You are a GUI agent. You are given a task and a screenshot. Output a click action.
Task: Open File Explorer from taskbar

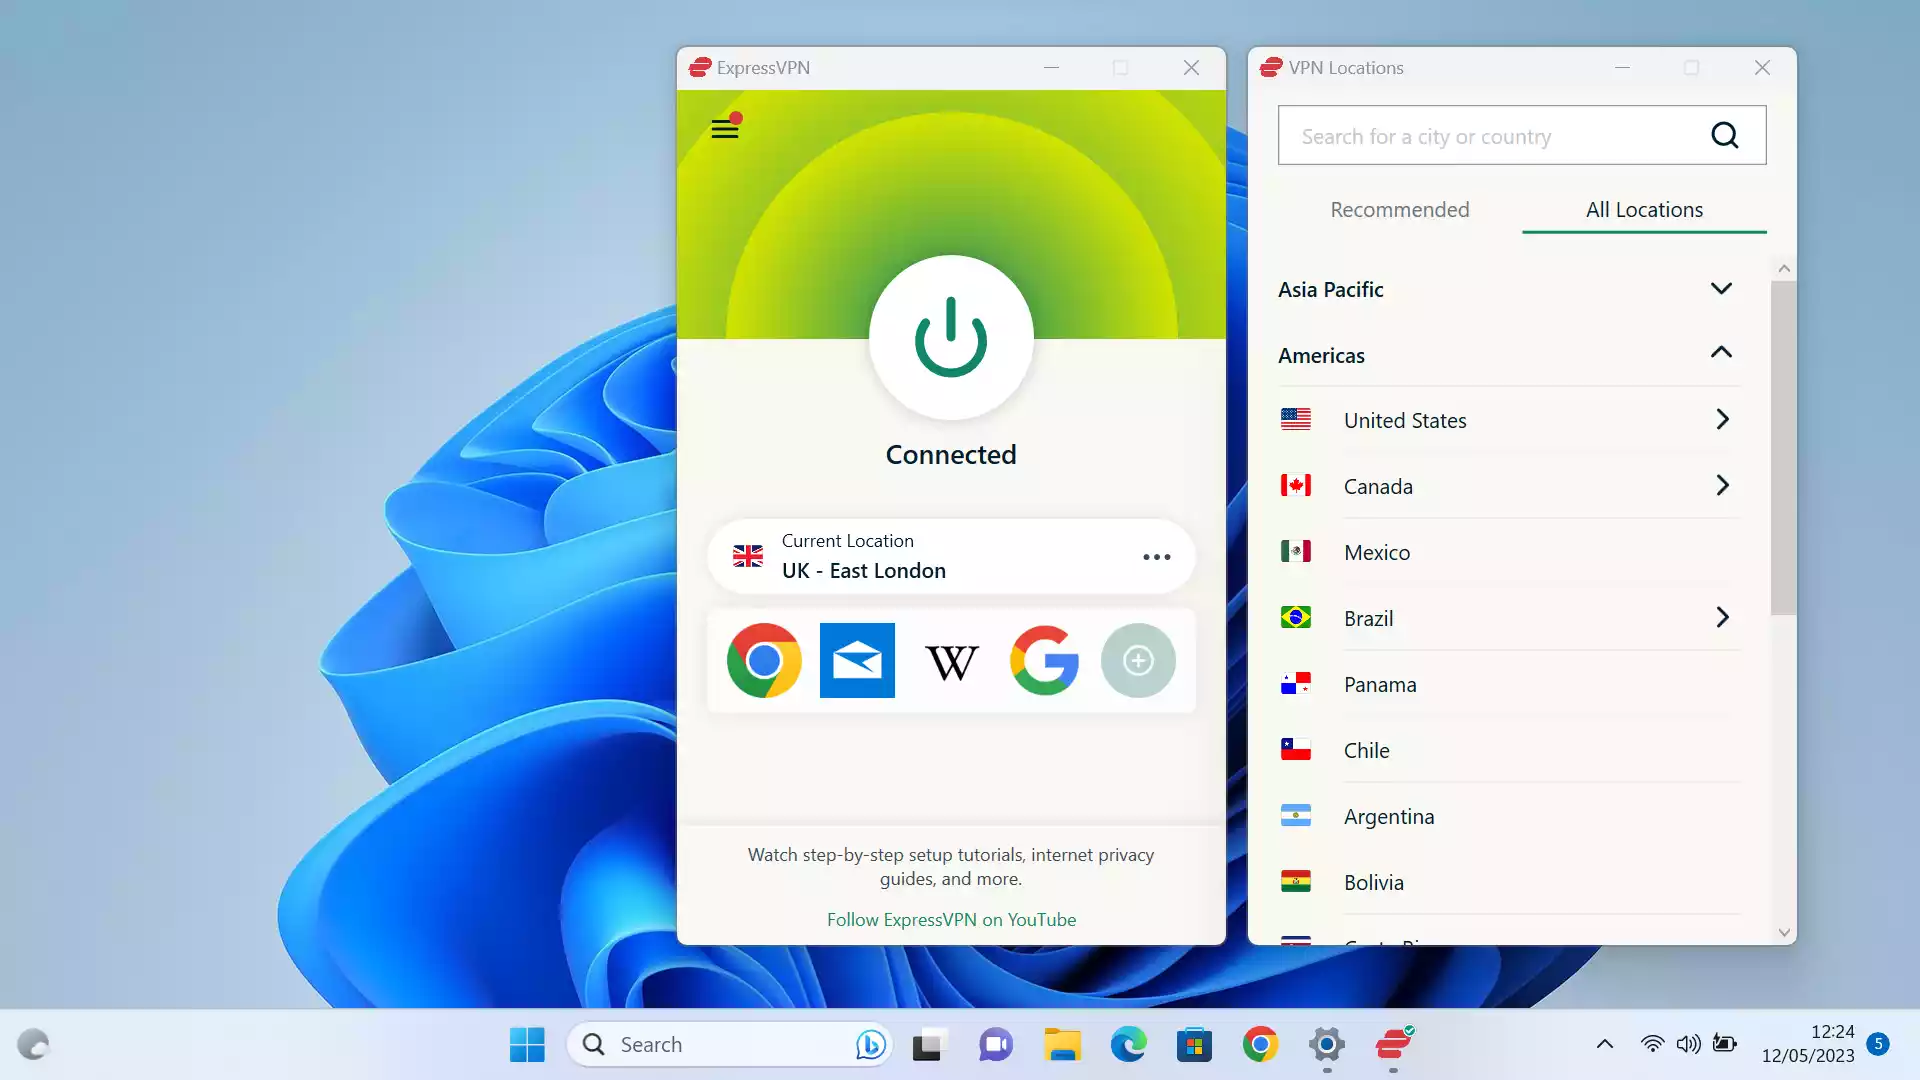[x=1062, y=1044]
